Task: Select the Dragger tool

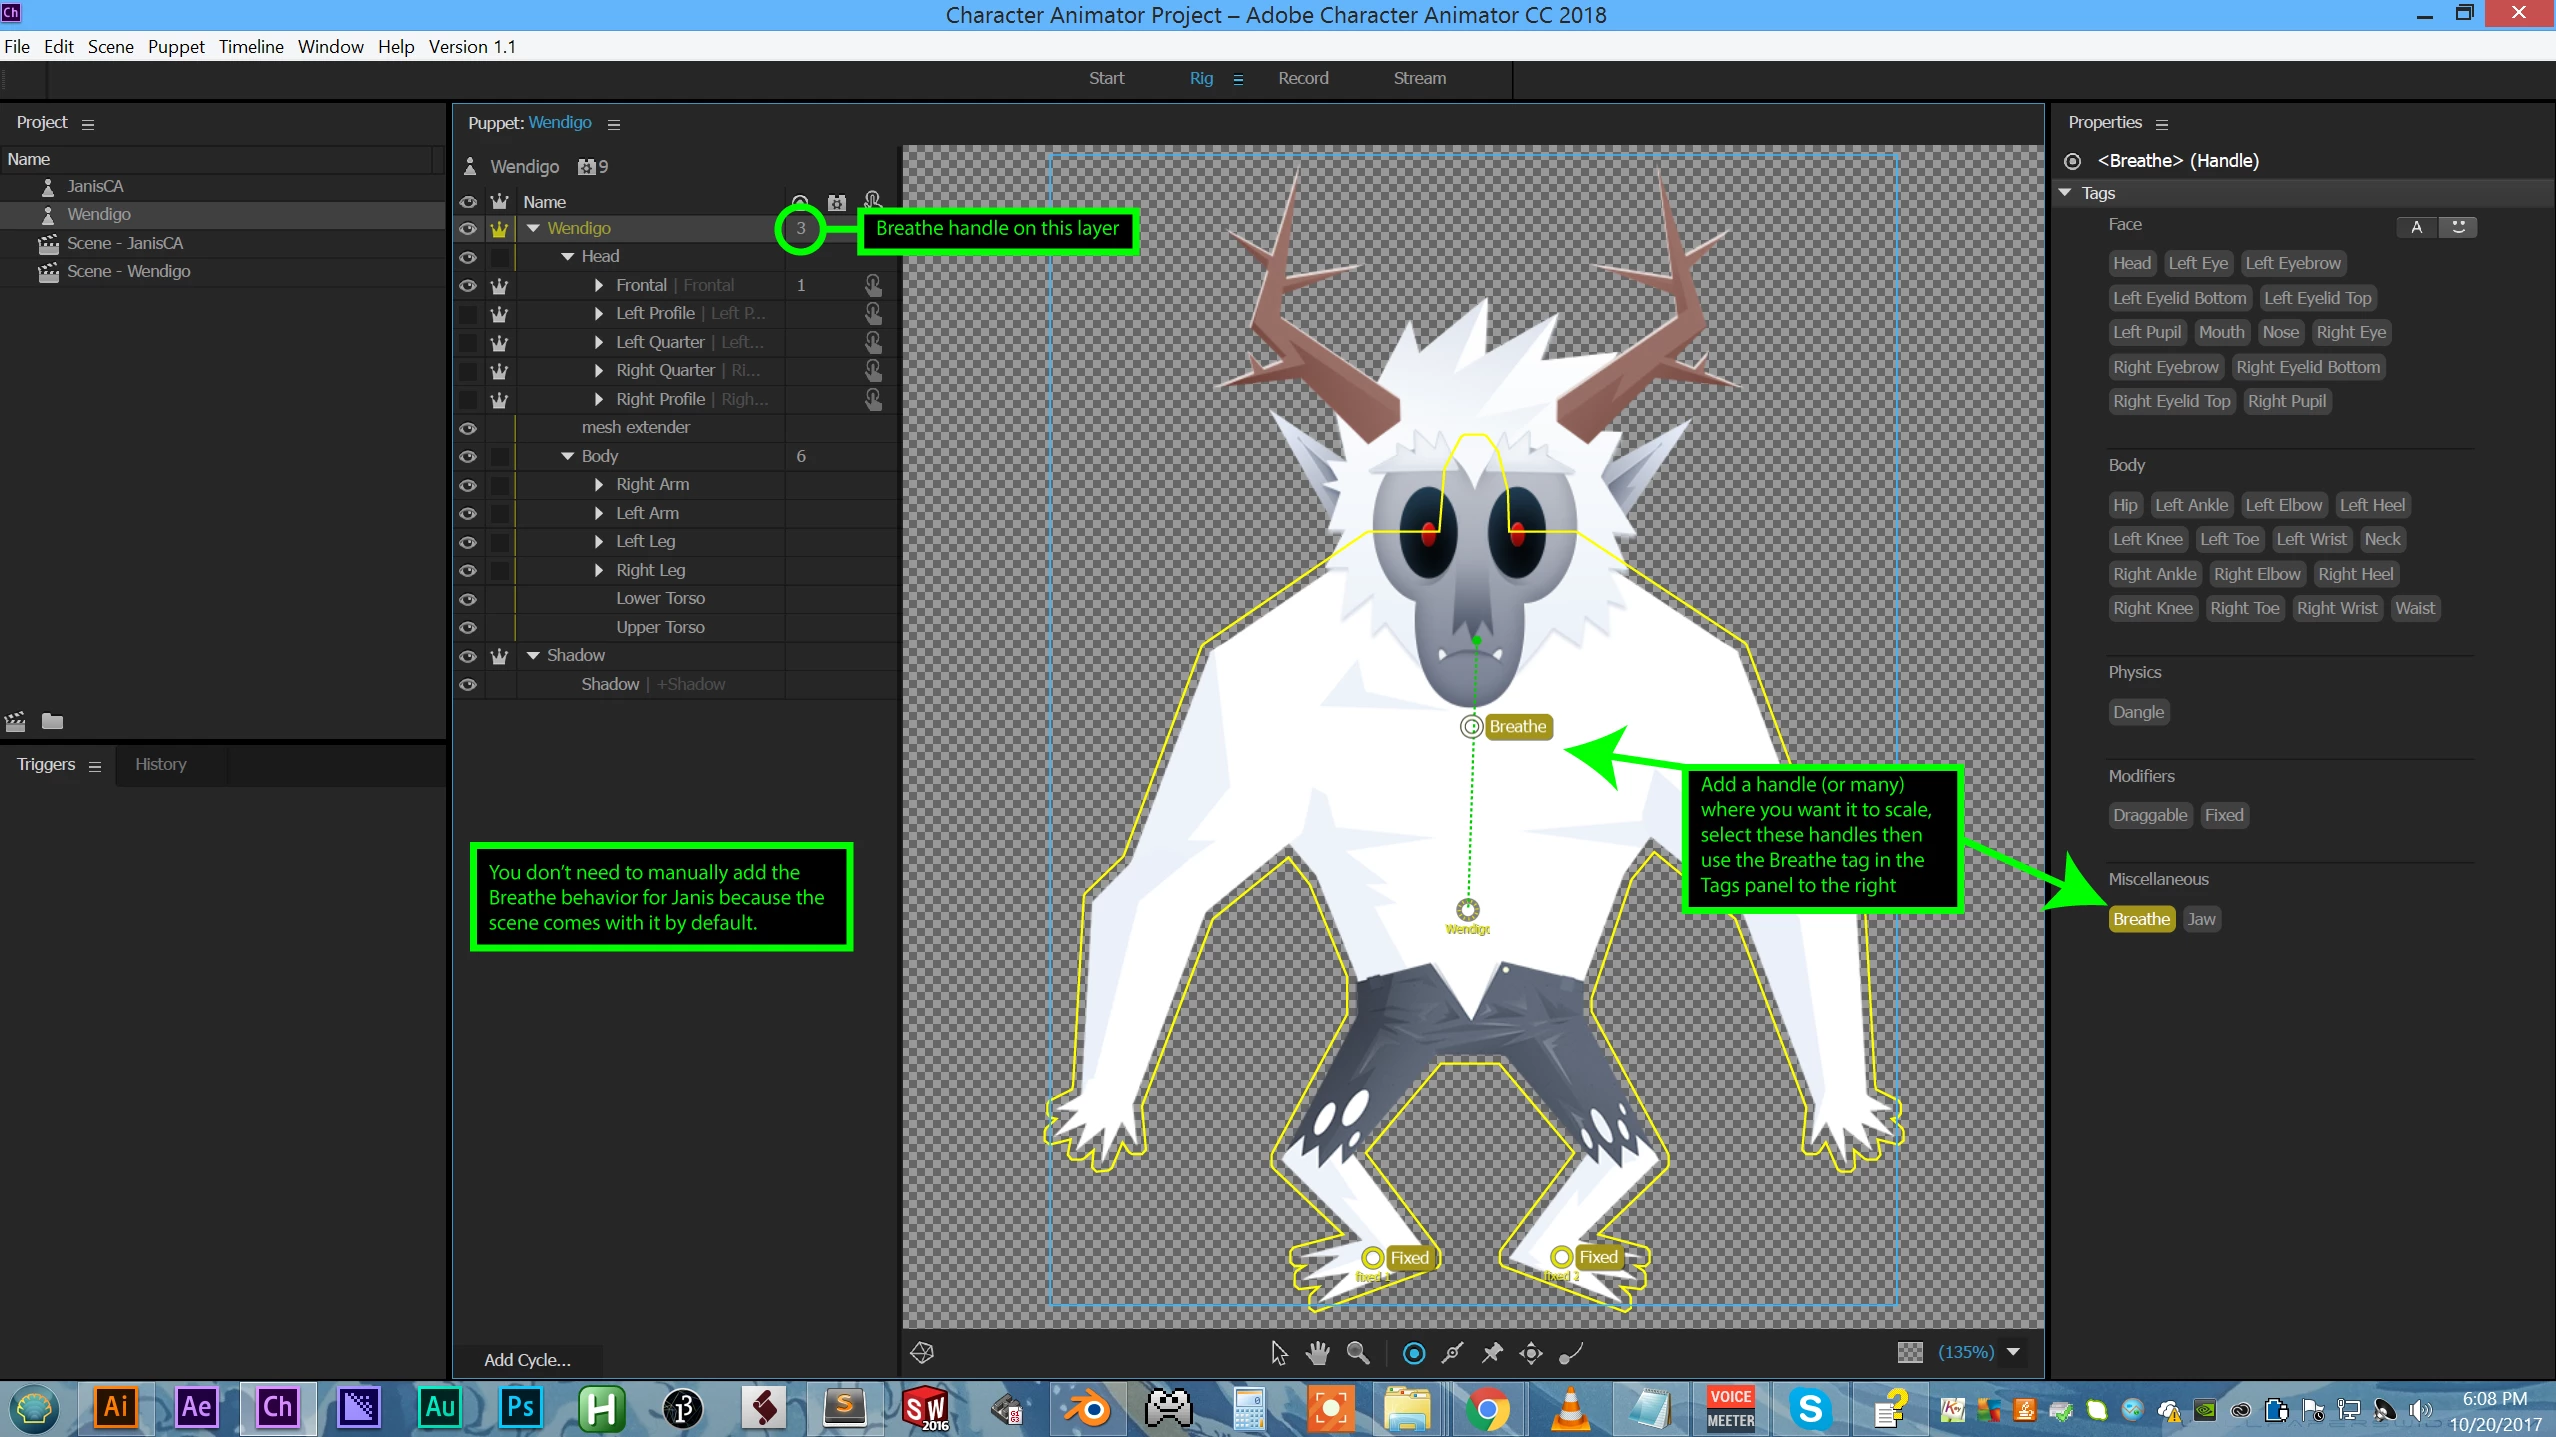Action: tap(1531, 1353)
